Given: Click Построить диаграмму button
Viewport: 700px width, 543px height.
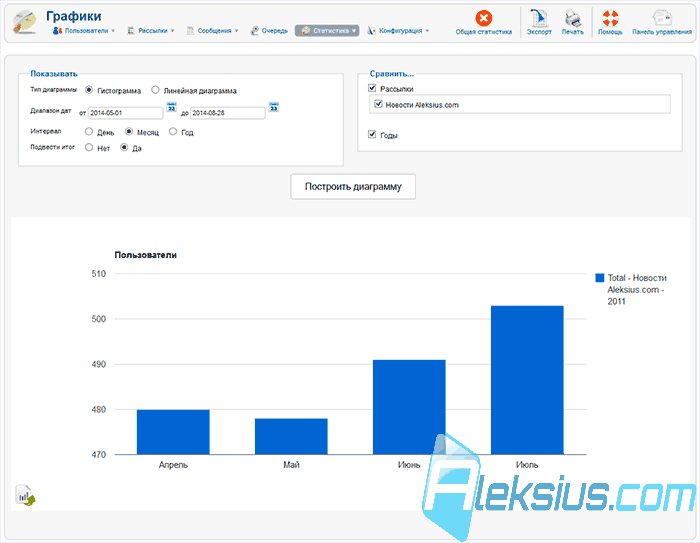Looking at the screenshot, I should (353, 187).
